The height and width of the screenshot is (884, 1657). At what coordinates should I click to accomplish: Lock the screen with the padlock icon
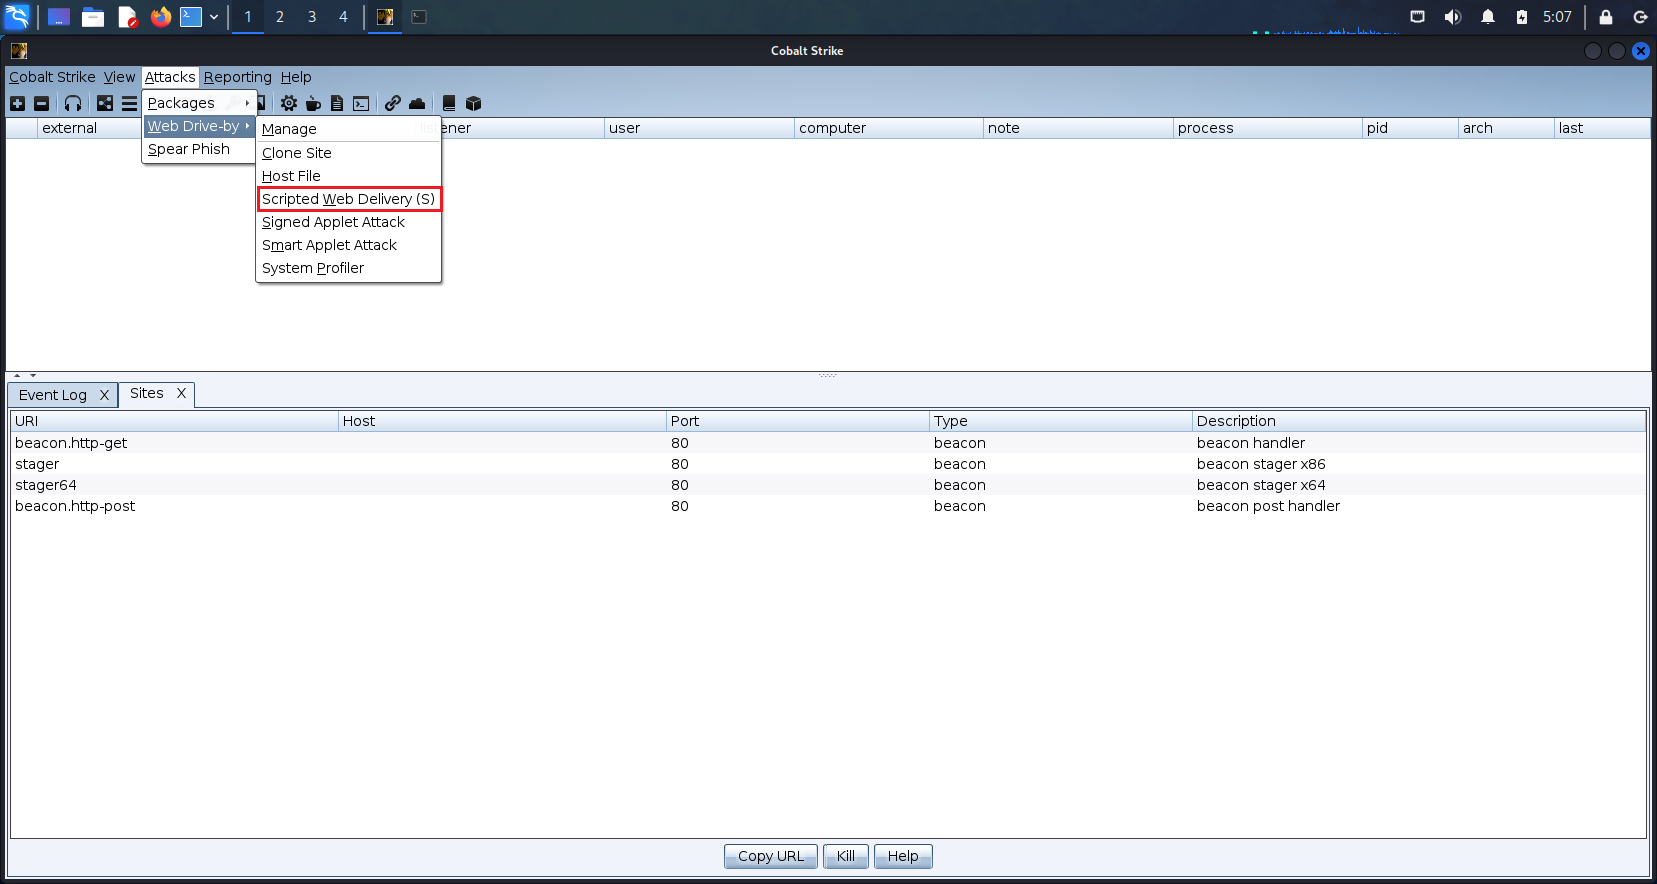1606,17
